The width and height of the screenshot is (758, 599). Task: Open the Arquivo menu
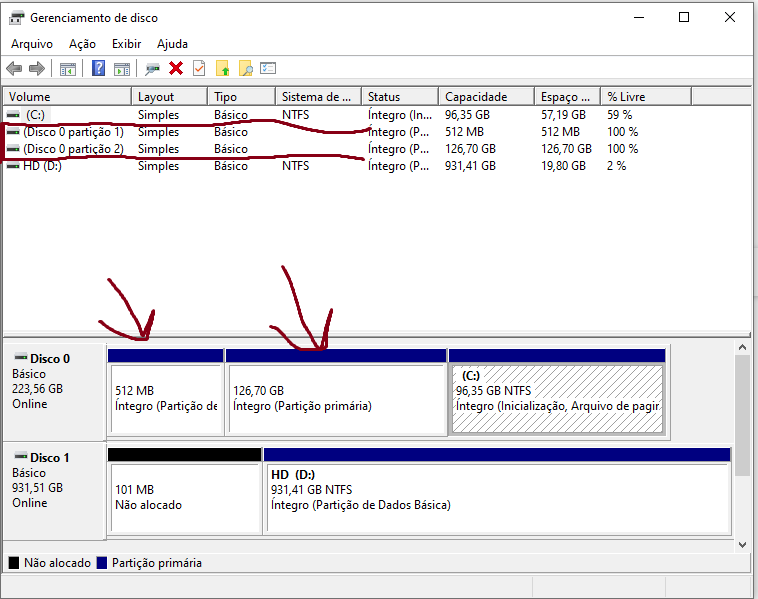point(32,44)
